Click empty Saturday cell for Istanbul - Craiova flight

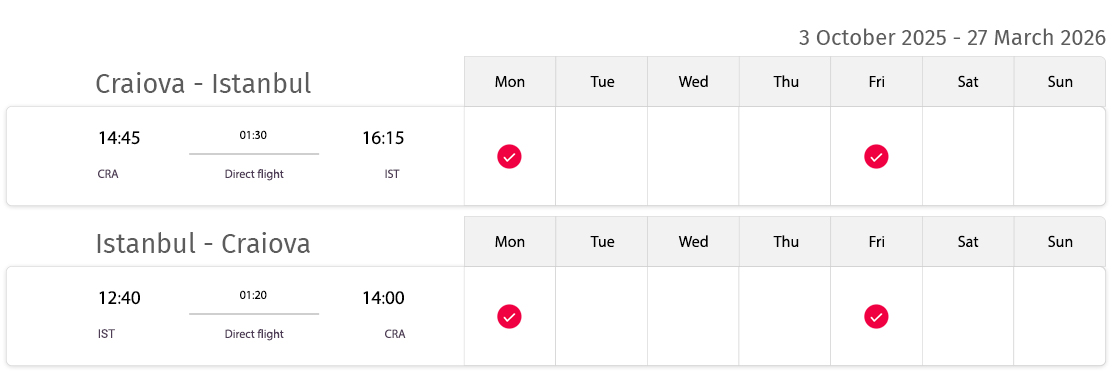pos(968,316)
